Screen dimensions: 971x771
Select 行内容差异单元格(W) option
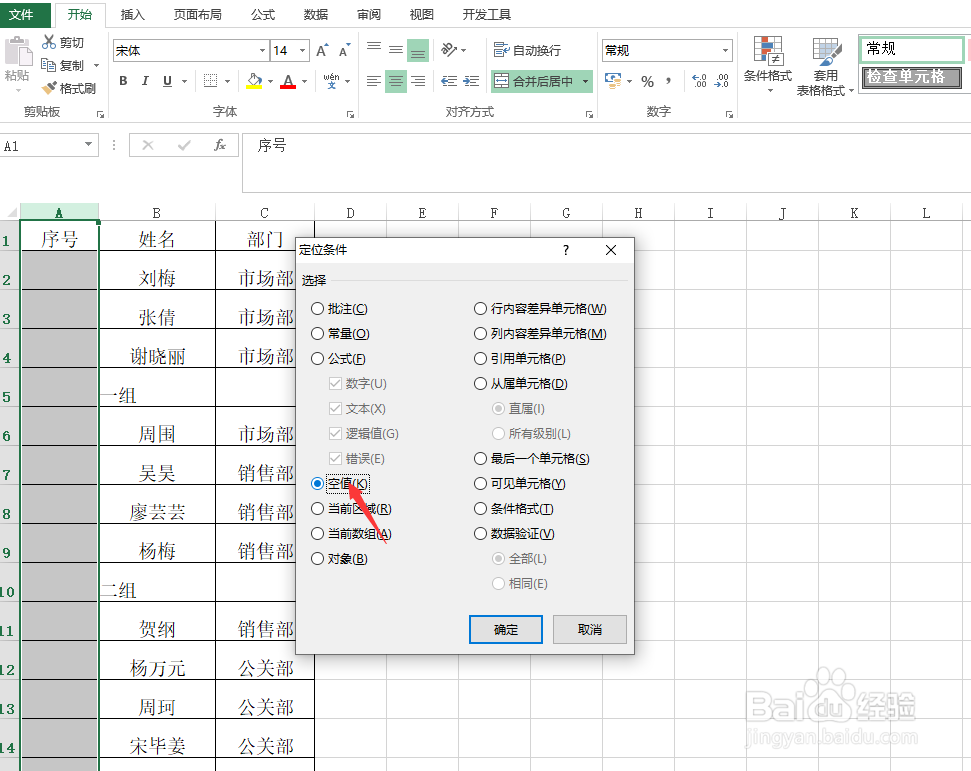(540, 308)
